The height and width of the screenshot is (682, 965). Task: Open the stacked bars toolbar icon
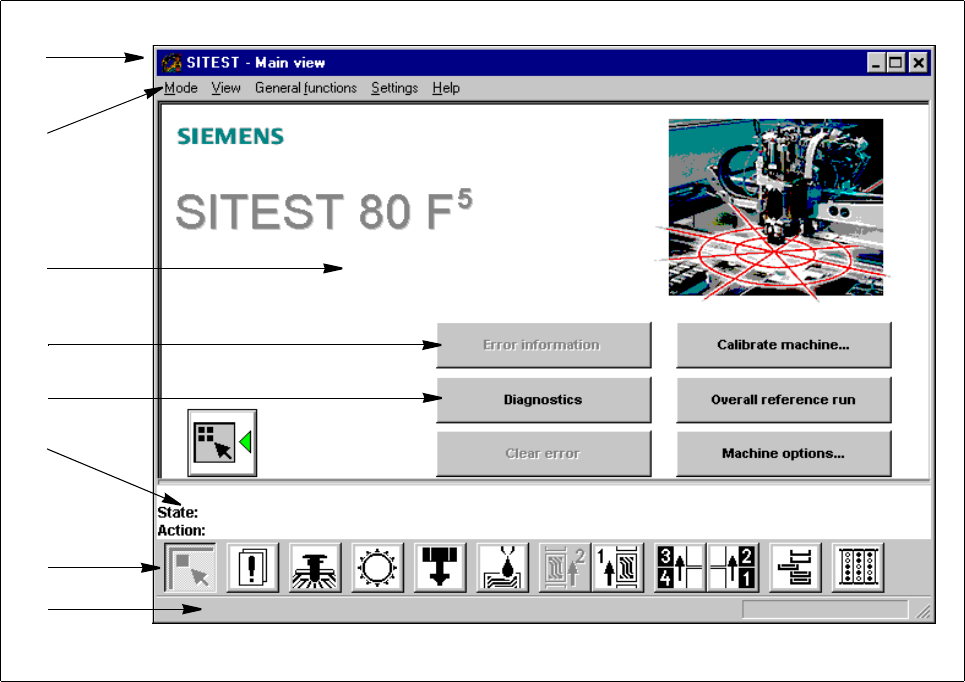tap(796, 568)
